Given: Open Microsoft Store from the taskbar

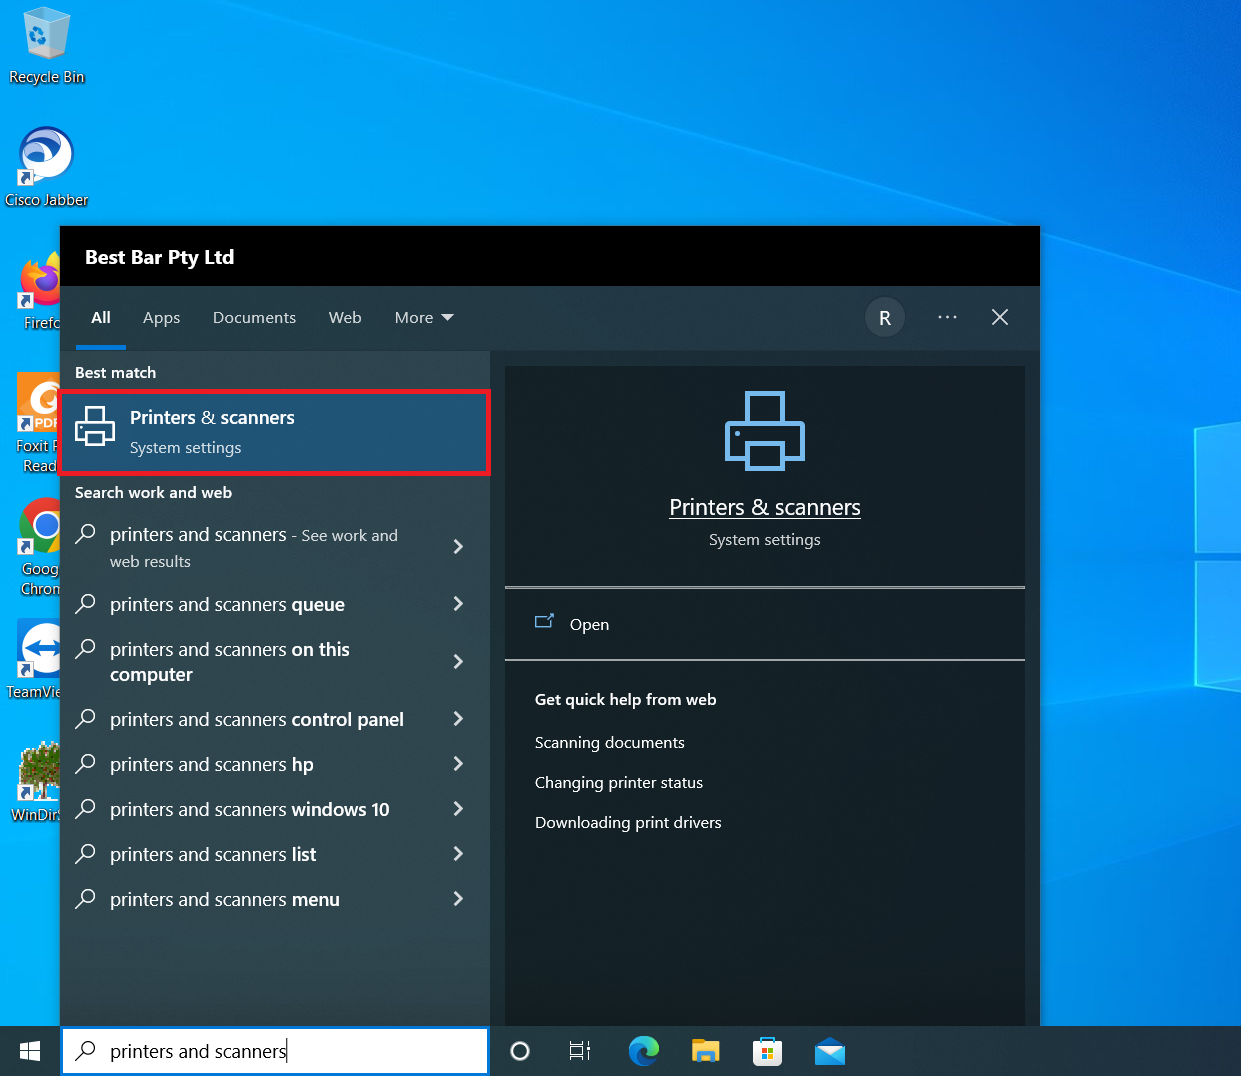Looking at the screenshot, I should 767,1051.
